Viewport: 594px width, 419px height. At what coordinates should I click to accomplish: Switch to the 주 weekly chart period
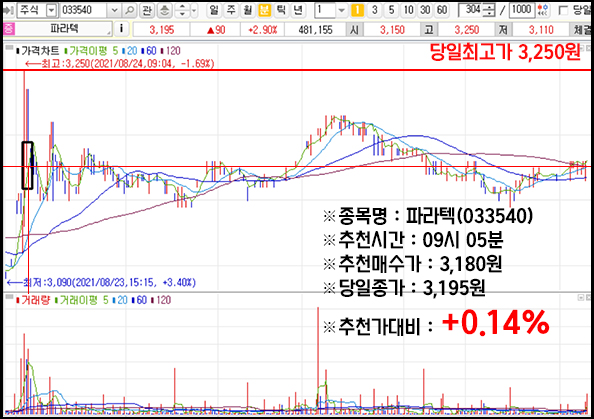231,10
